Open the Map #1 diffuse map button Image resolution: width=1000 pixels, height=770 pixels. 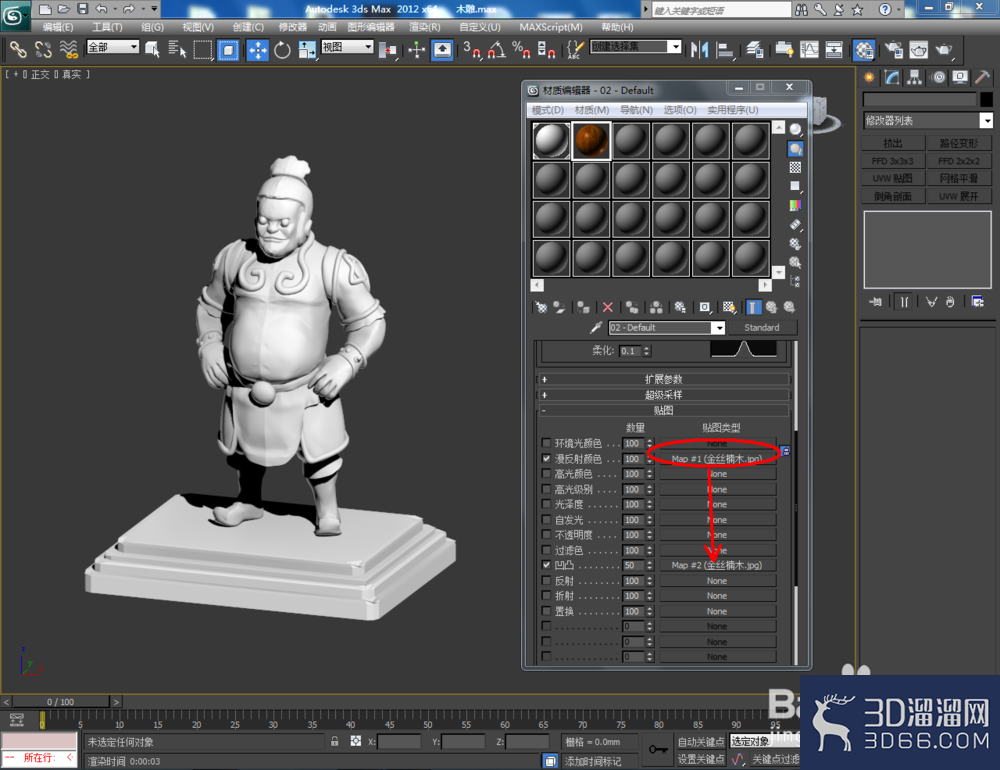(x=717, y=458)
